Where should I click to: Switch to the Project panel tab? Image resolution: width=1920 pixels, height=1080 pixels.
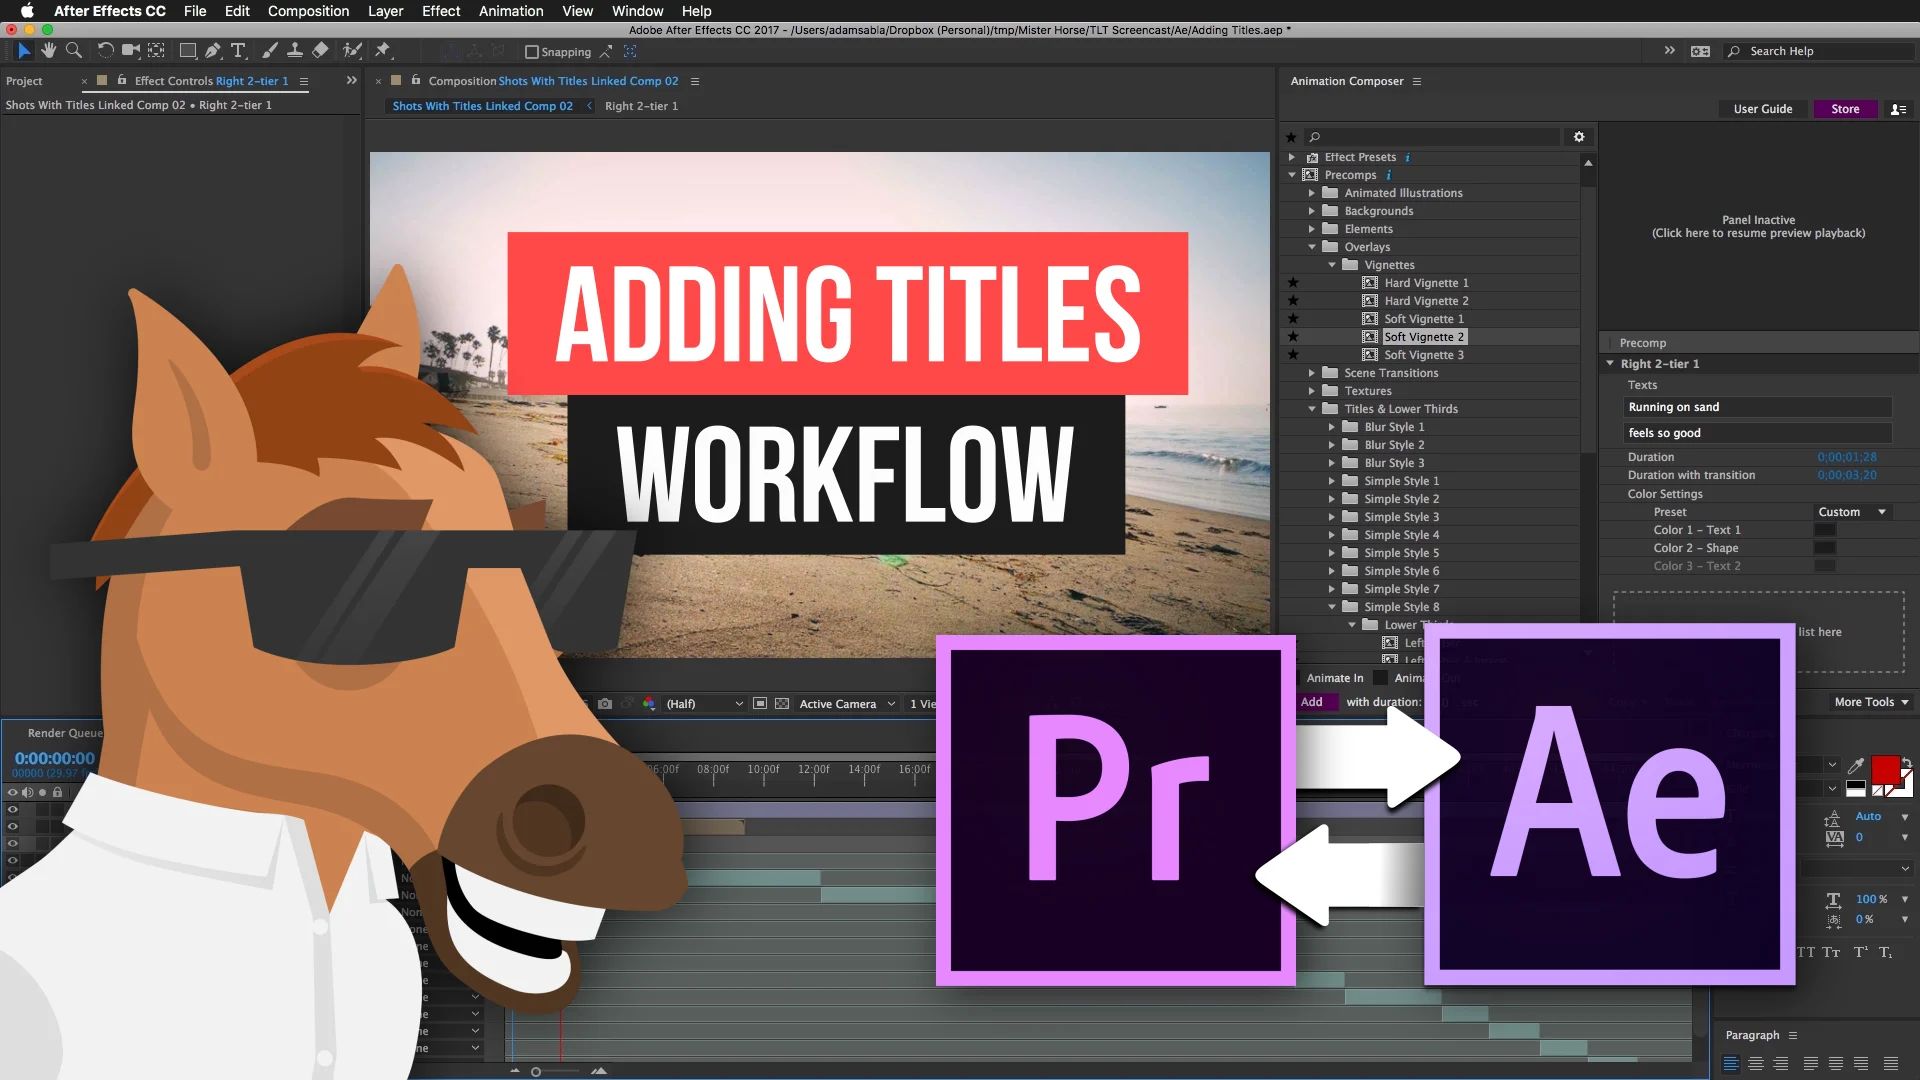pos(24,81)
